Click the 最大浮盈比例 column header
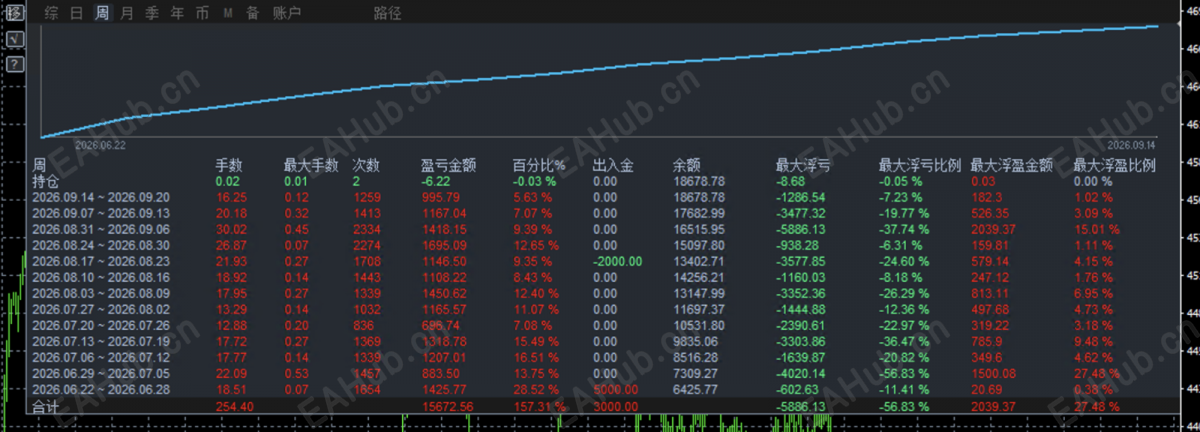This screenshot has height=432, width=1200. coord(1115,166)
